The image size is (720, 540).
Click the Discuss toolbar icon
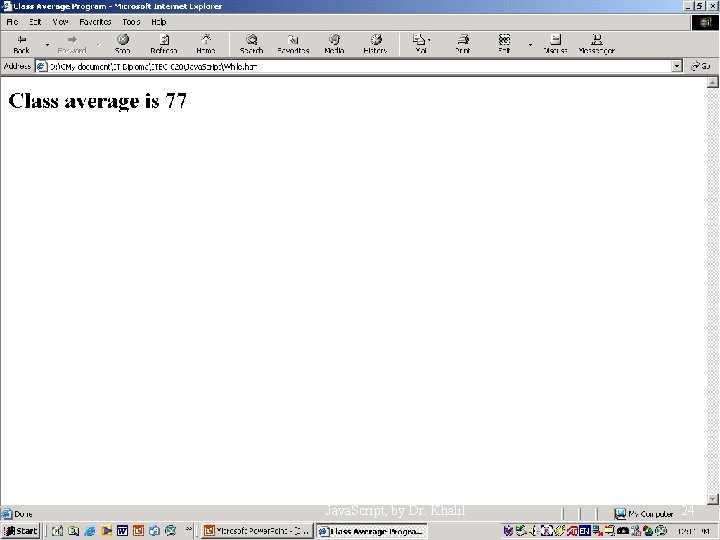(x=555, y=45)
